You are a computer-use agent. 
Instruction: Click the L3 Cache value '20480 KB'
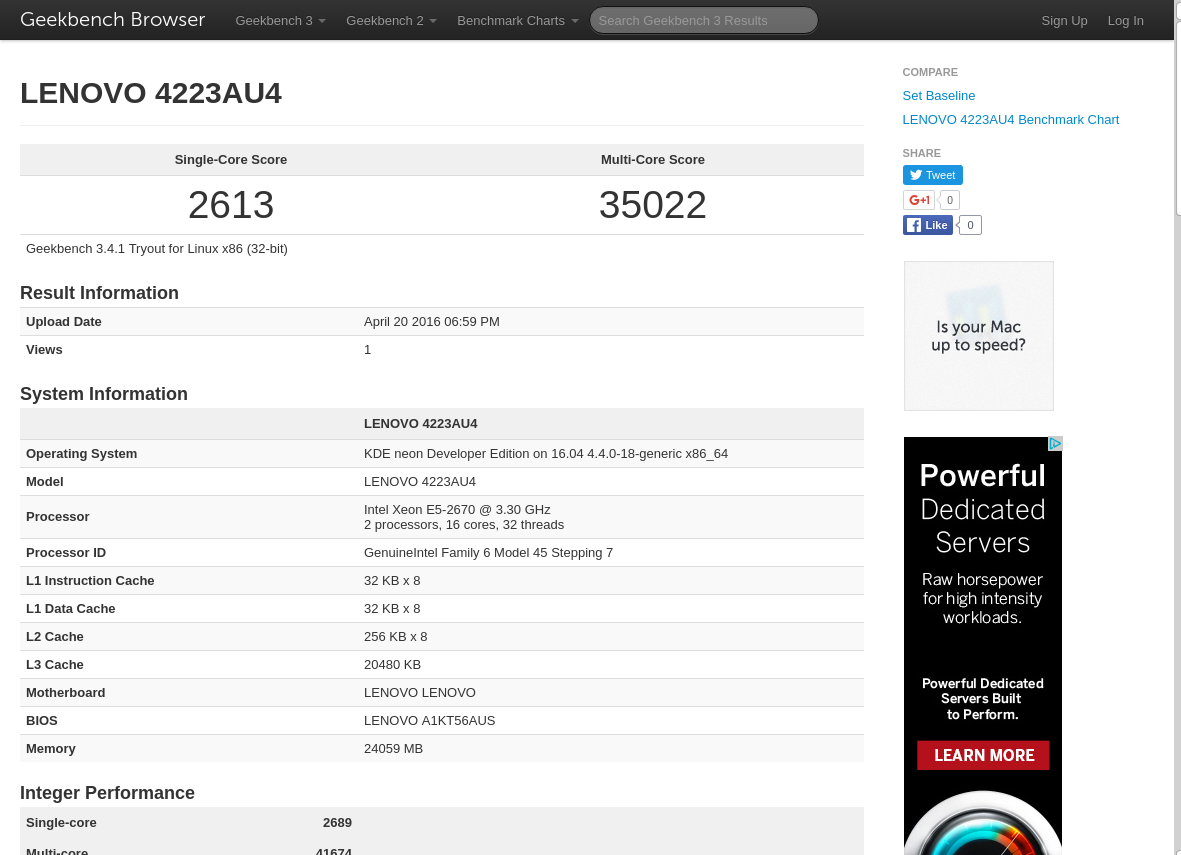[x=392, y=664]
